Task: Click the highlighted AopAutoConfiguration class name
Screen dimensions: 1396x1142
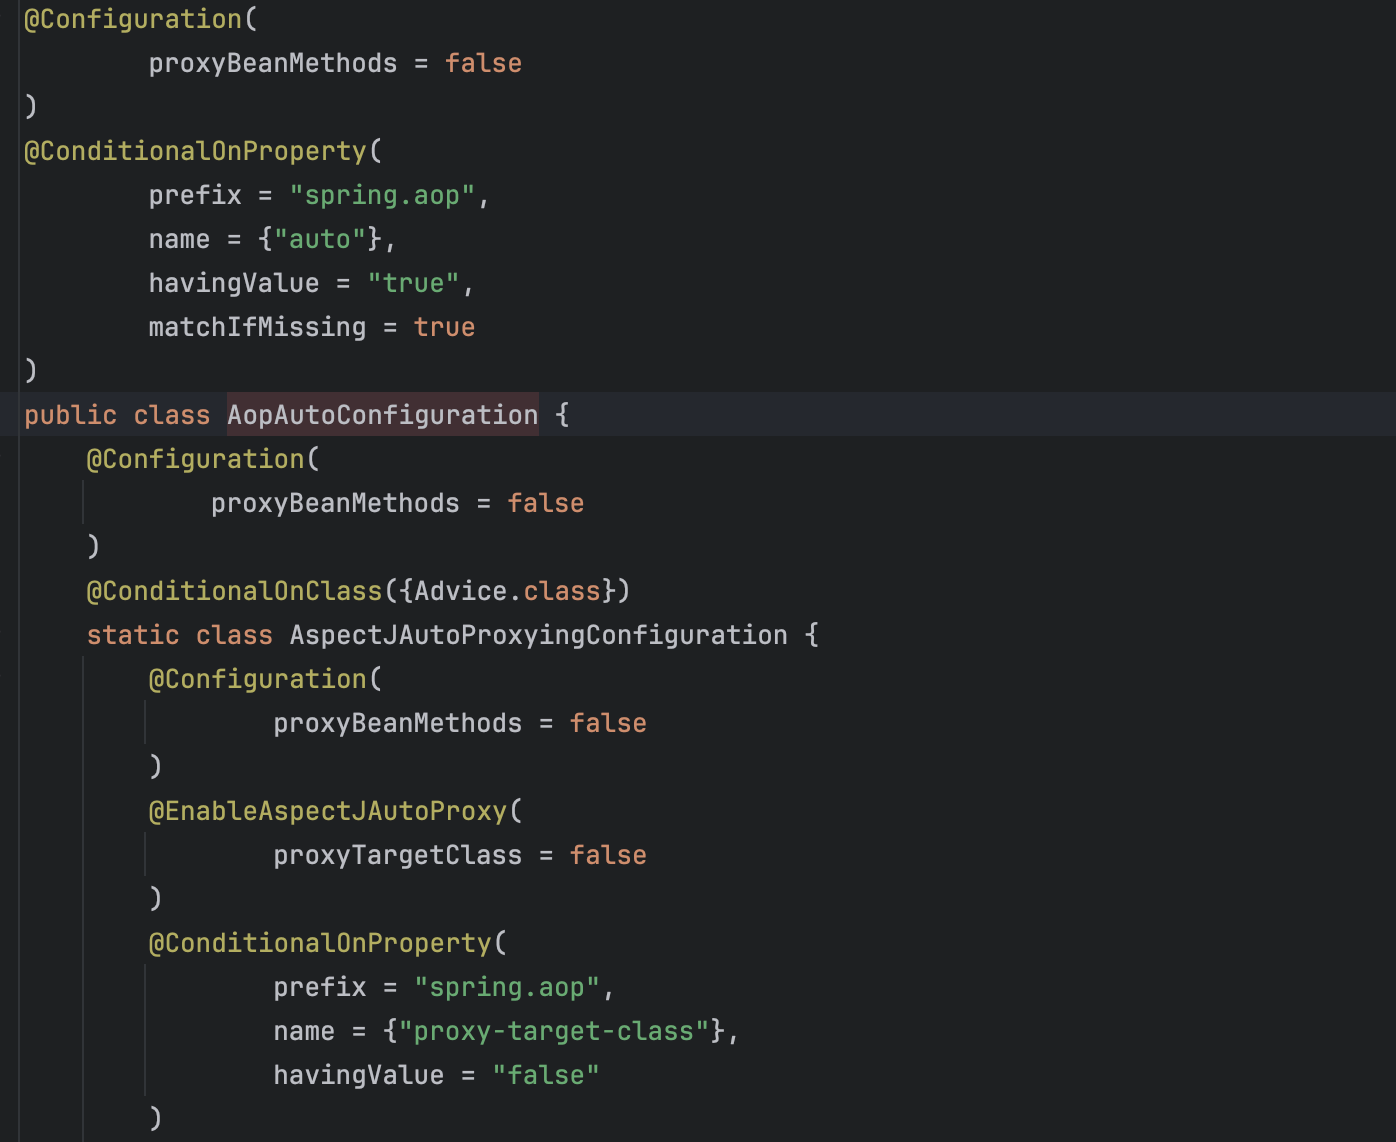Action: 382,415
